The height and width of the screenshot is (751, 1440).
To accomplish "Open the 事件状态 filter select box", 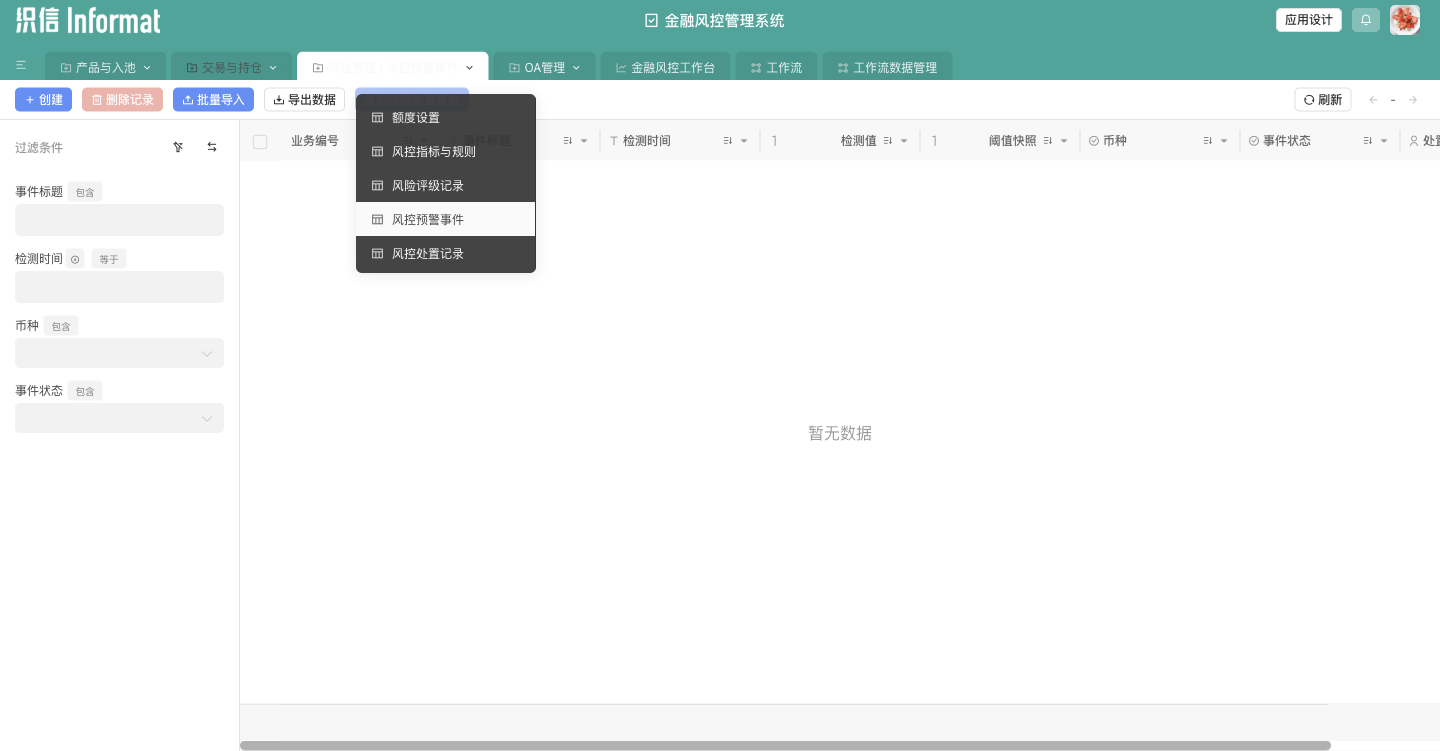I will click(119, 418).
